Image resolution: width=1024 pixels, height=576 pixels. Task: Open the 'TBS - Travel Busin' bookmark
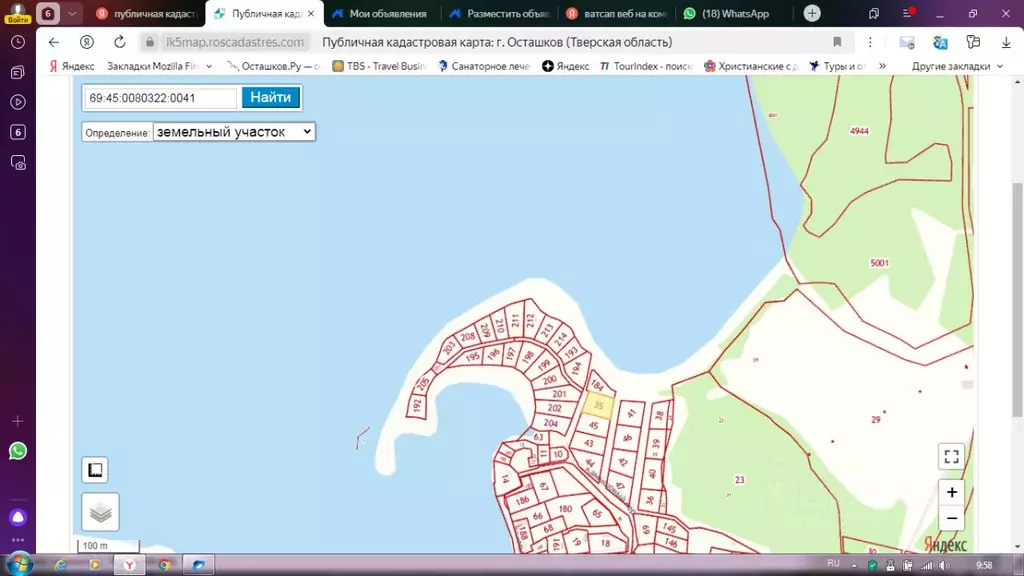(379, 66)
